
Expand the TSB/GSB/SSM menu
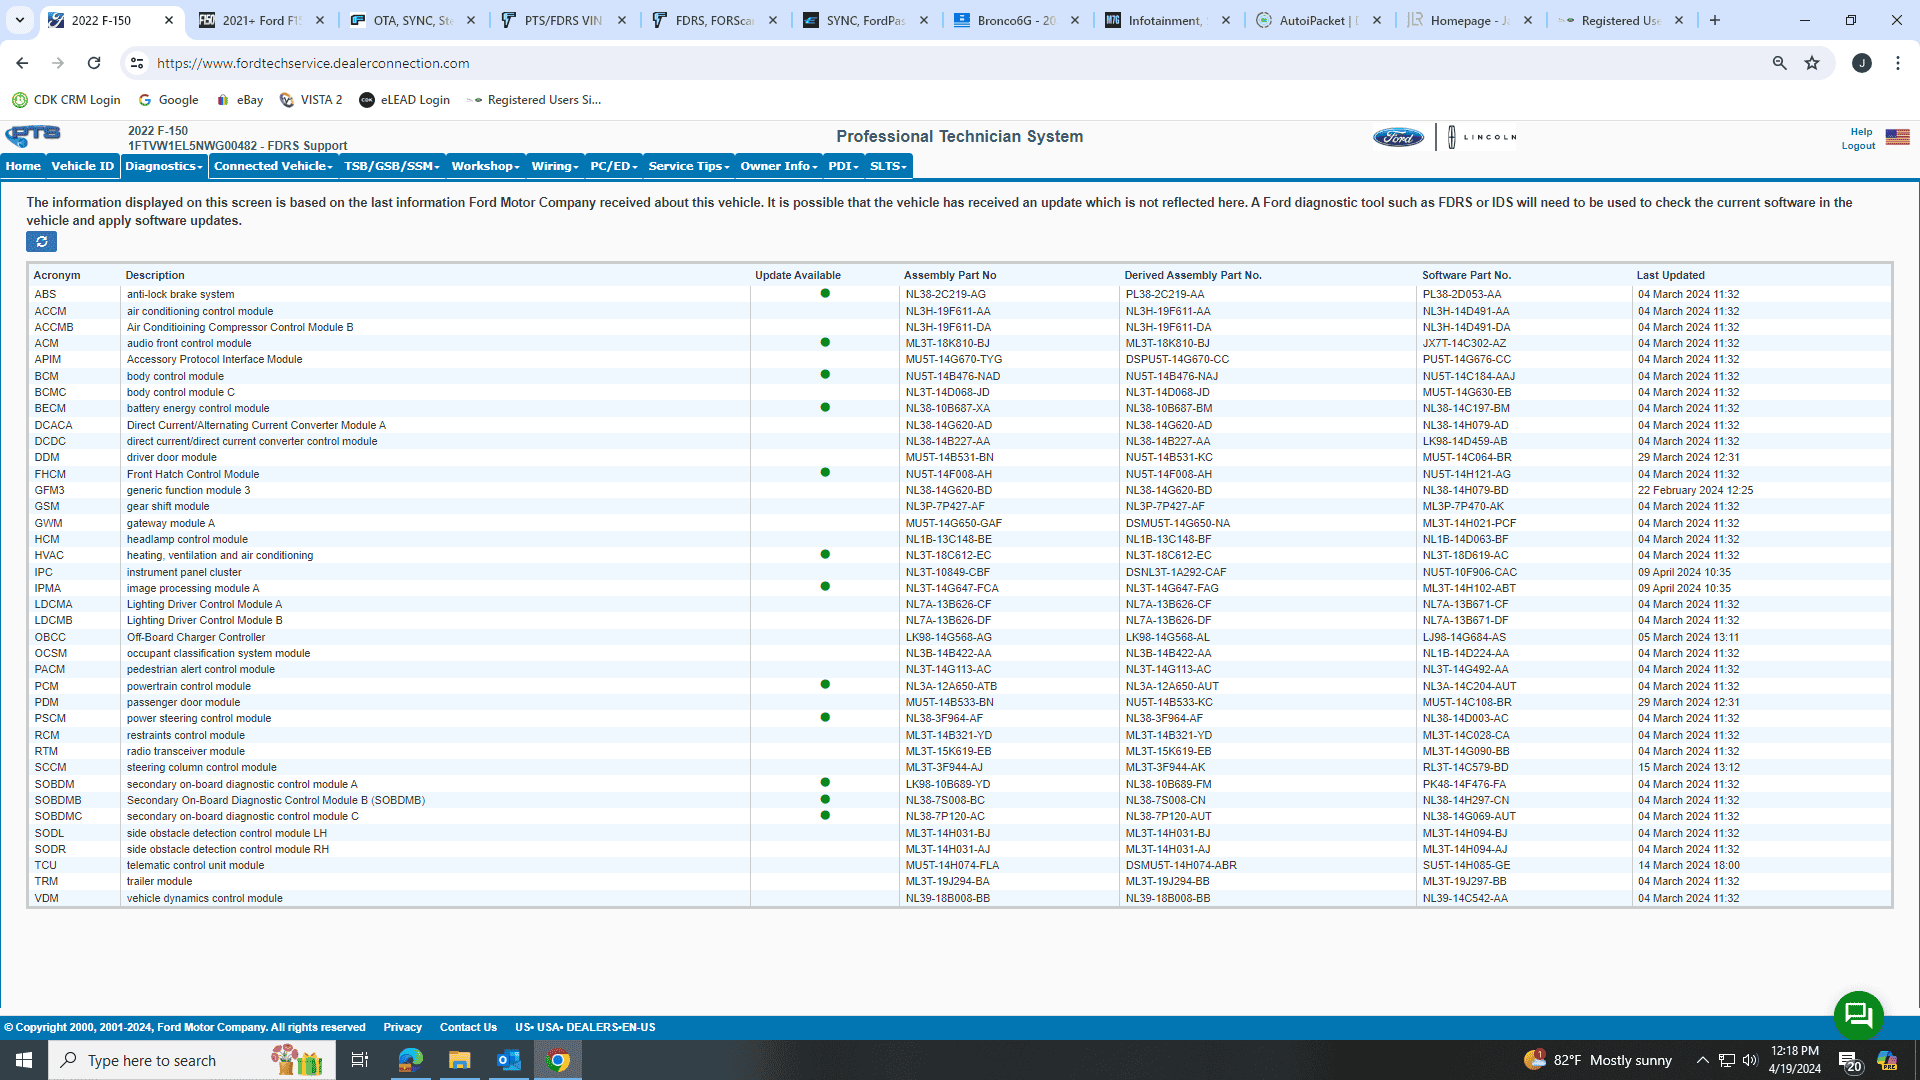[x=391, y=166]
